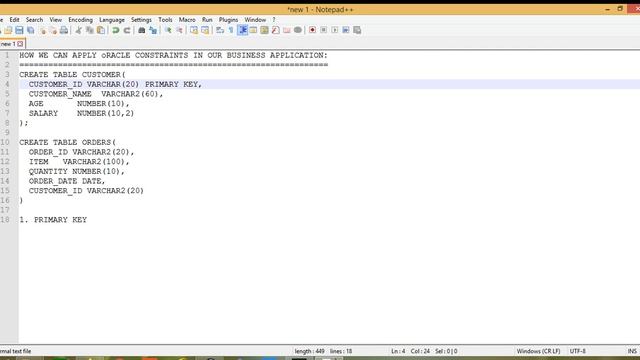This screenshot has height=360, width=640.
Task: Click the Save recorded macro icon
Action: pos(357,30)
